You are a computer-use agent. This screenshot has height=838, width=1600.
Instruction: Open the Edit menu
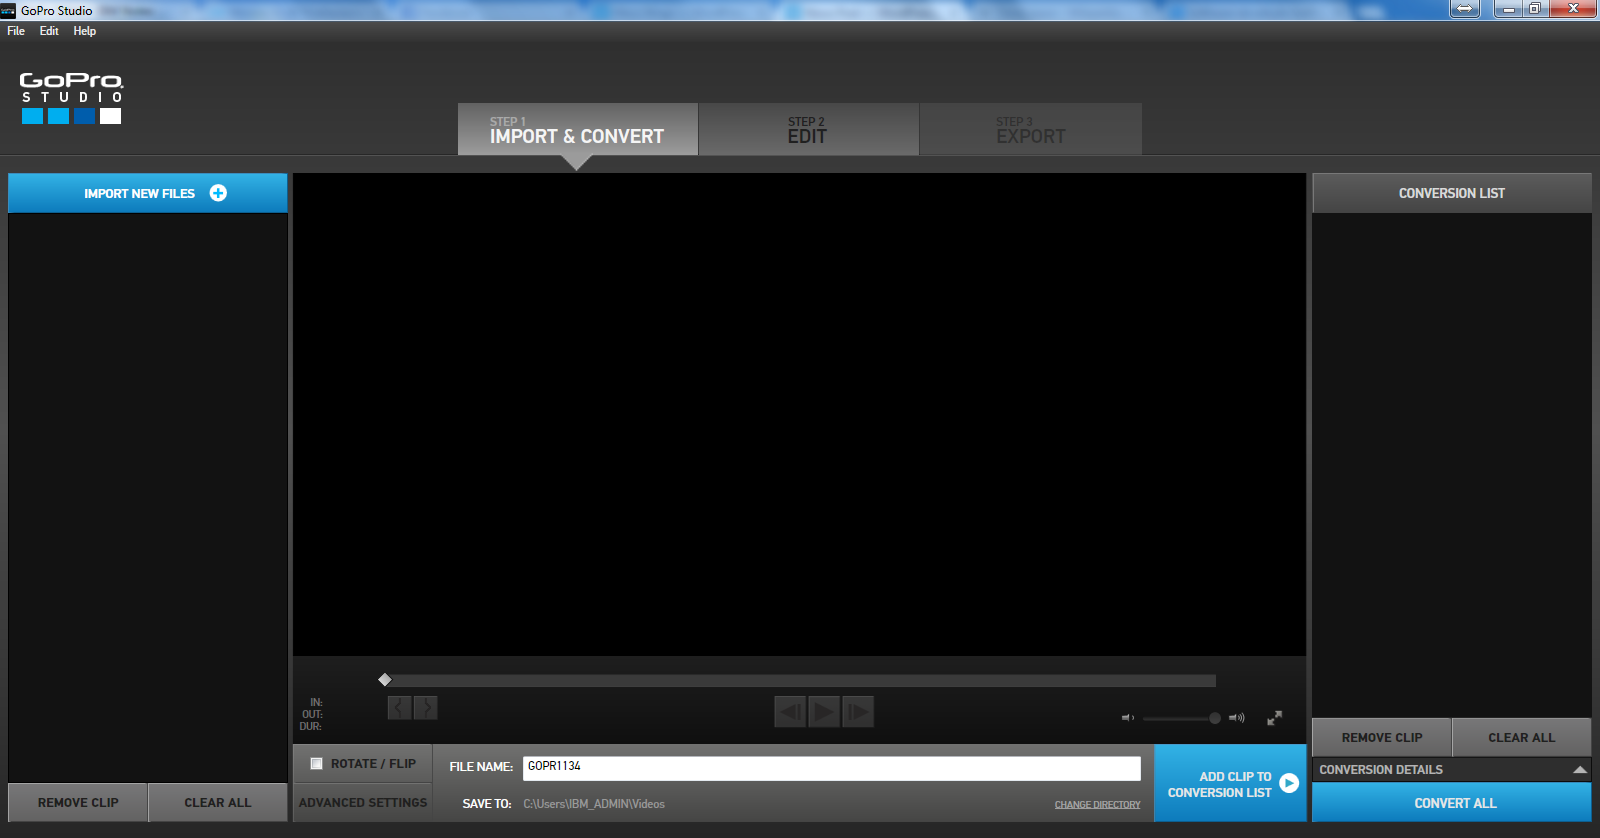49,31
